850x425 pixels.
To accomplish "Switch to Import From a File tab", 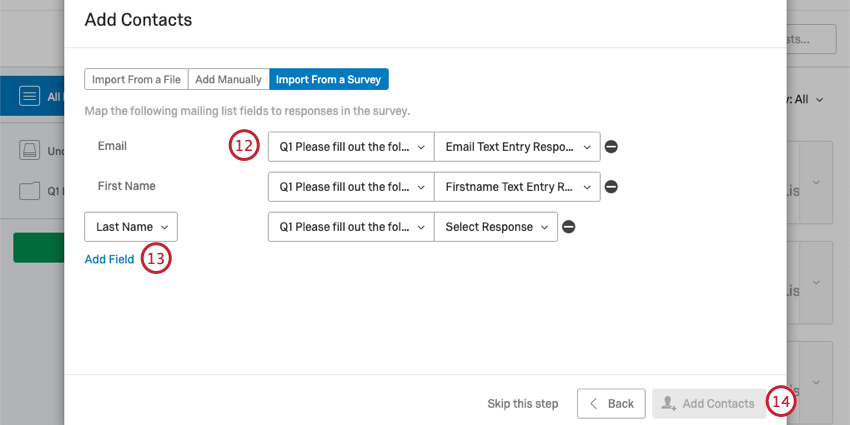I will (136, 79).
